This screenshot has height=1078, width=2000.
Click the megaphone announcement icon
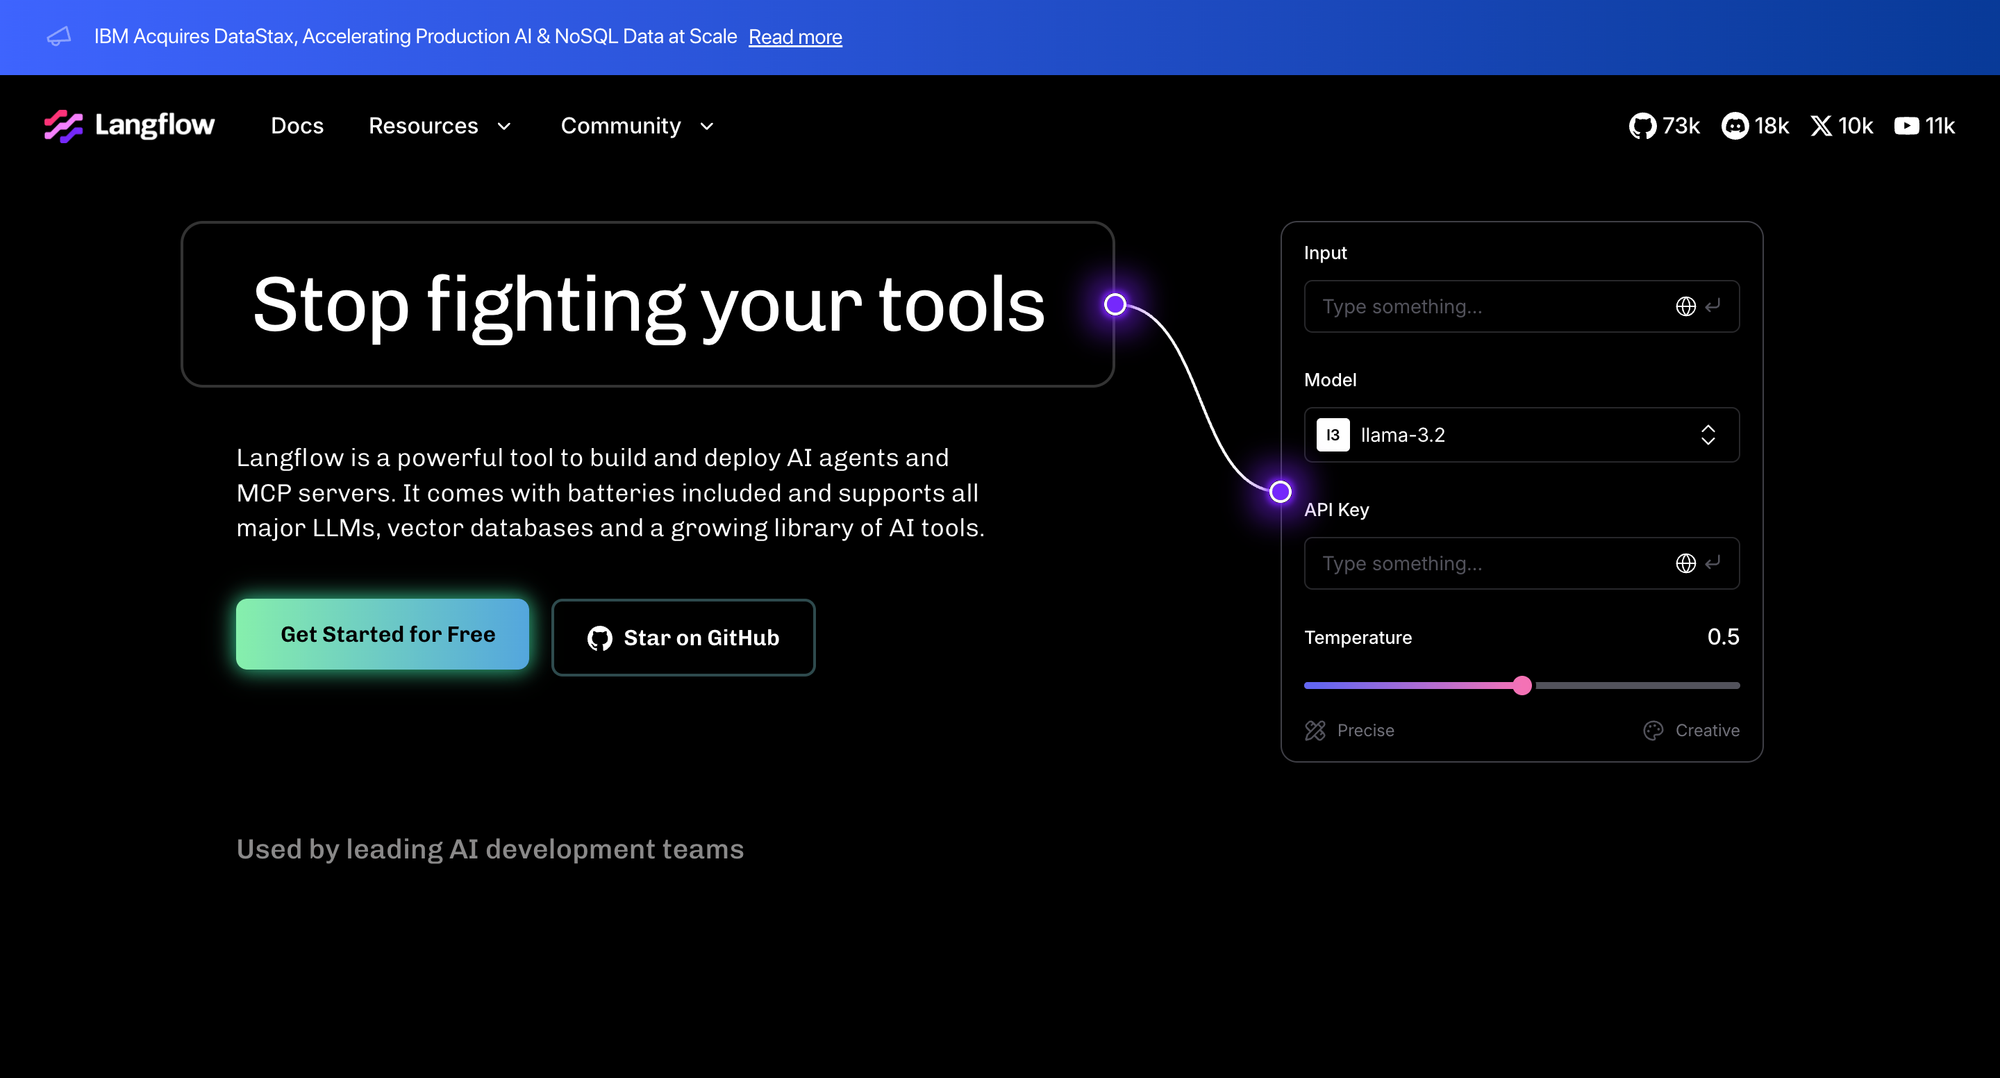(x=59, y=37)
